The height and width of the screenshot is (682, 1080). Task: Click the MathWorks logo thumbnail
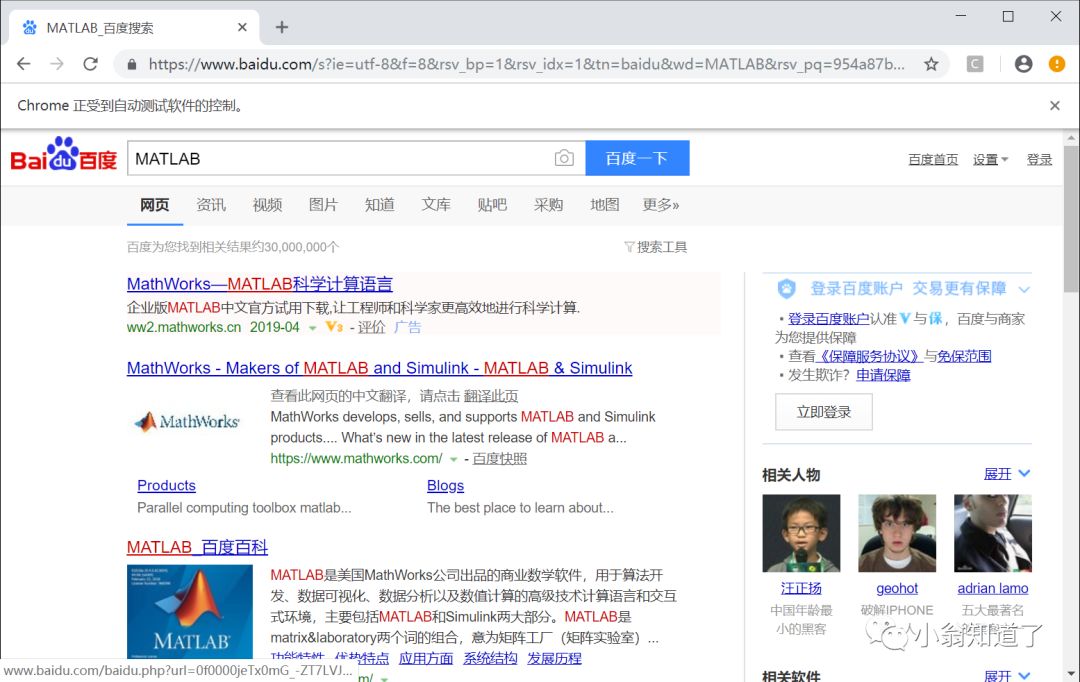(187, 421)
